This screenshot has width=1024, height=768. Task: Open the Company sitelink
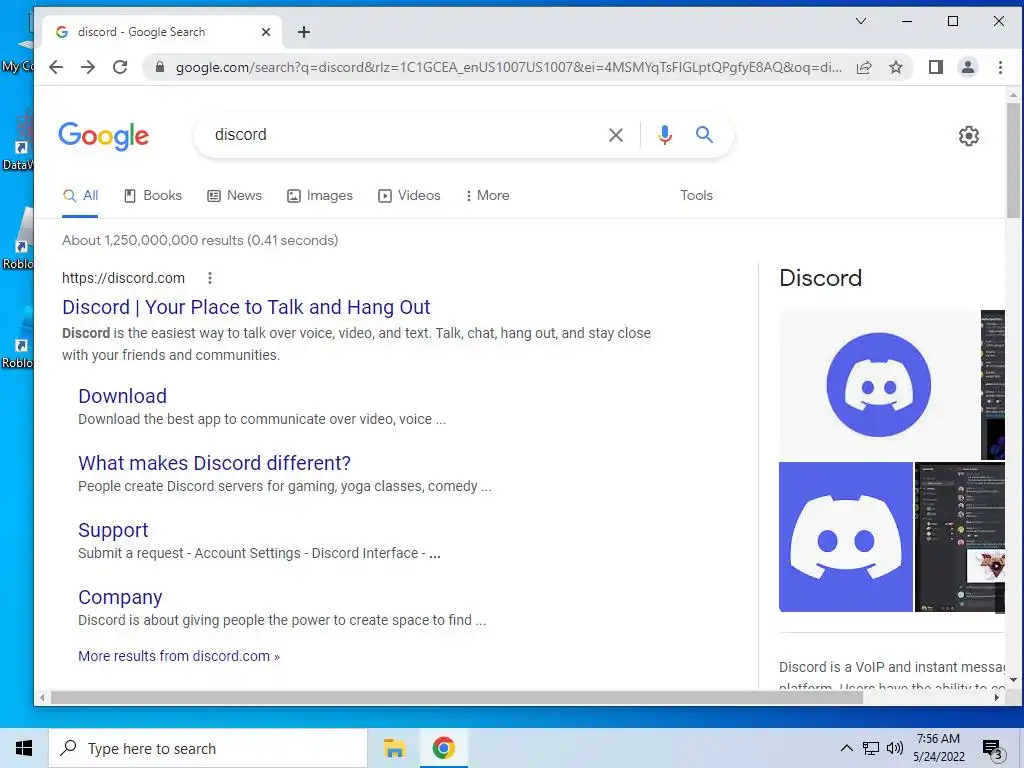tap(120, 597)
